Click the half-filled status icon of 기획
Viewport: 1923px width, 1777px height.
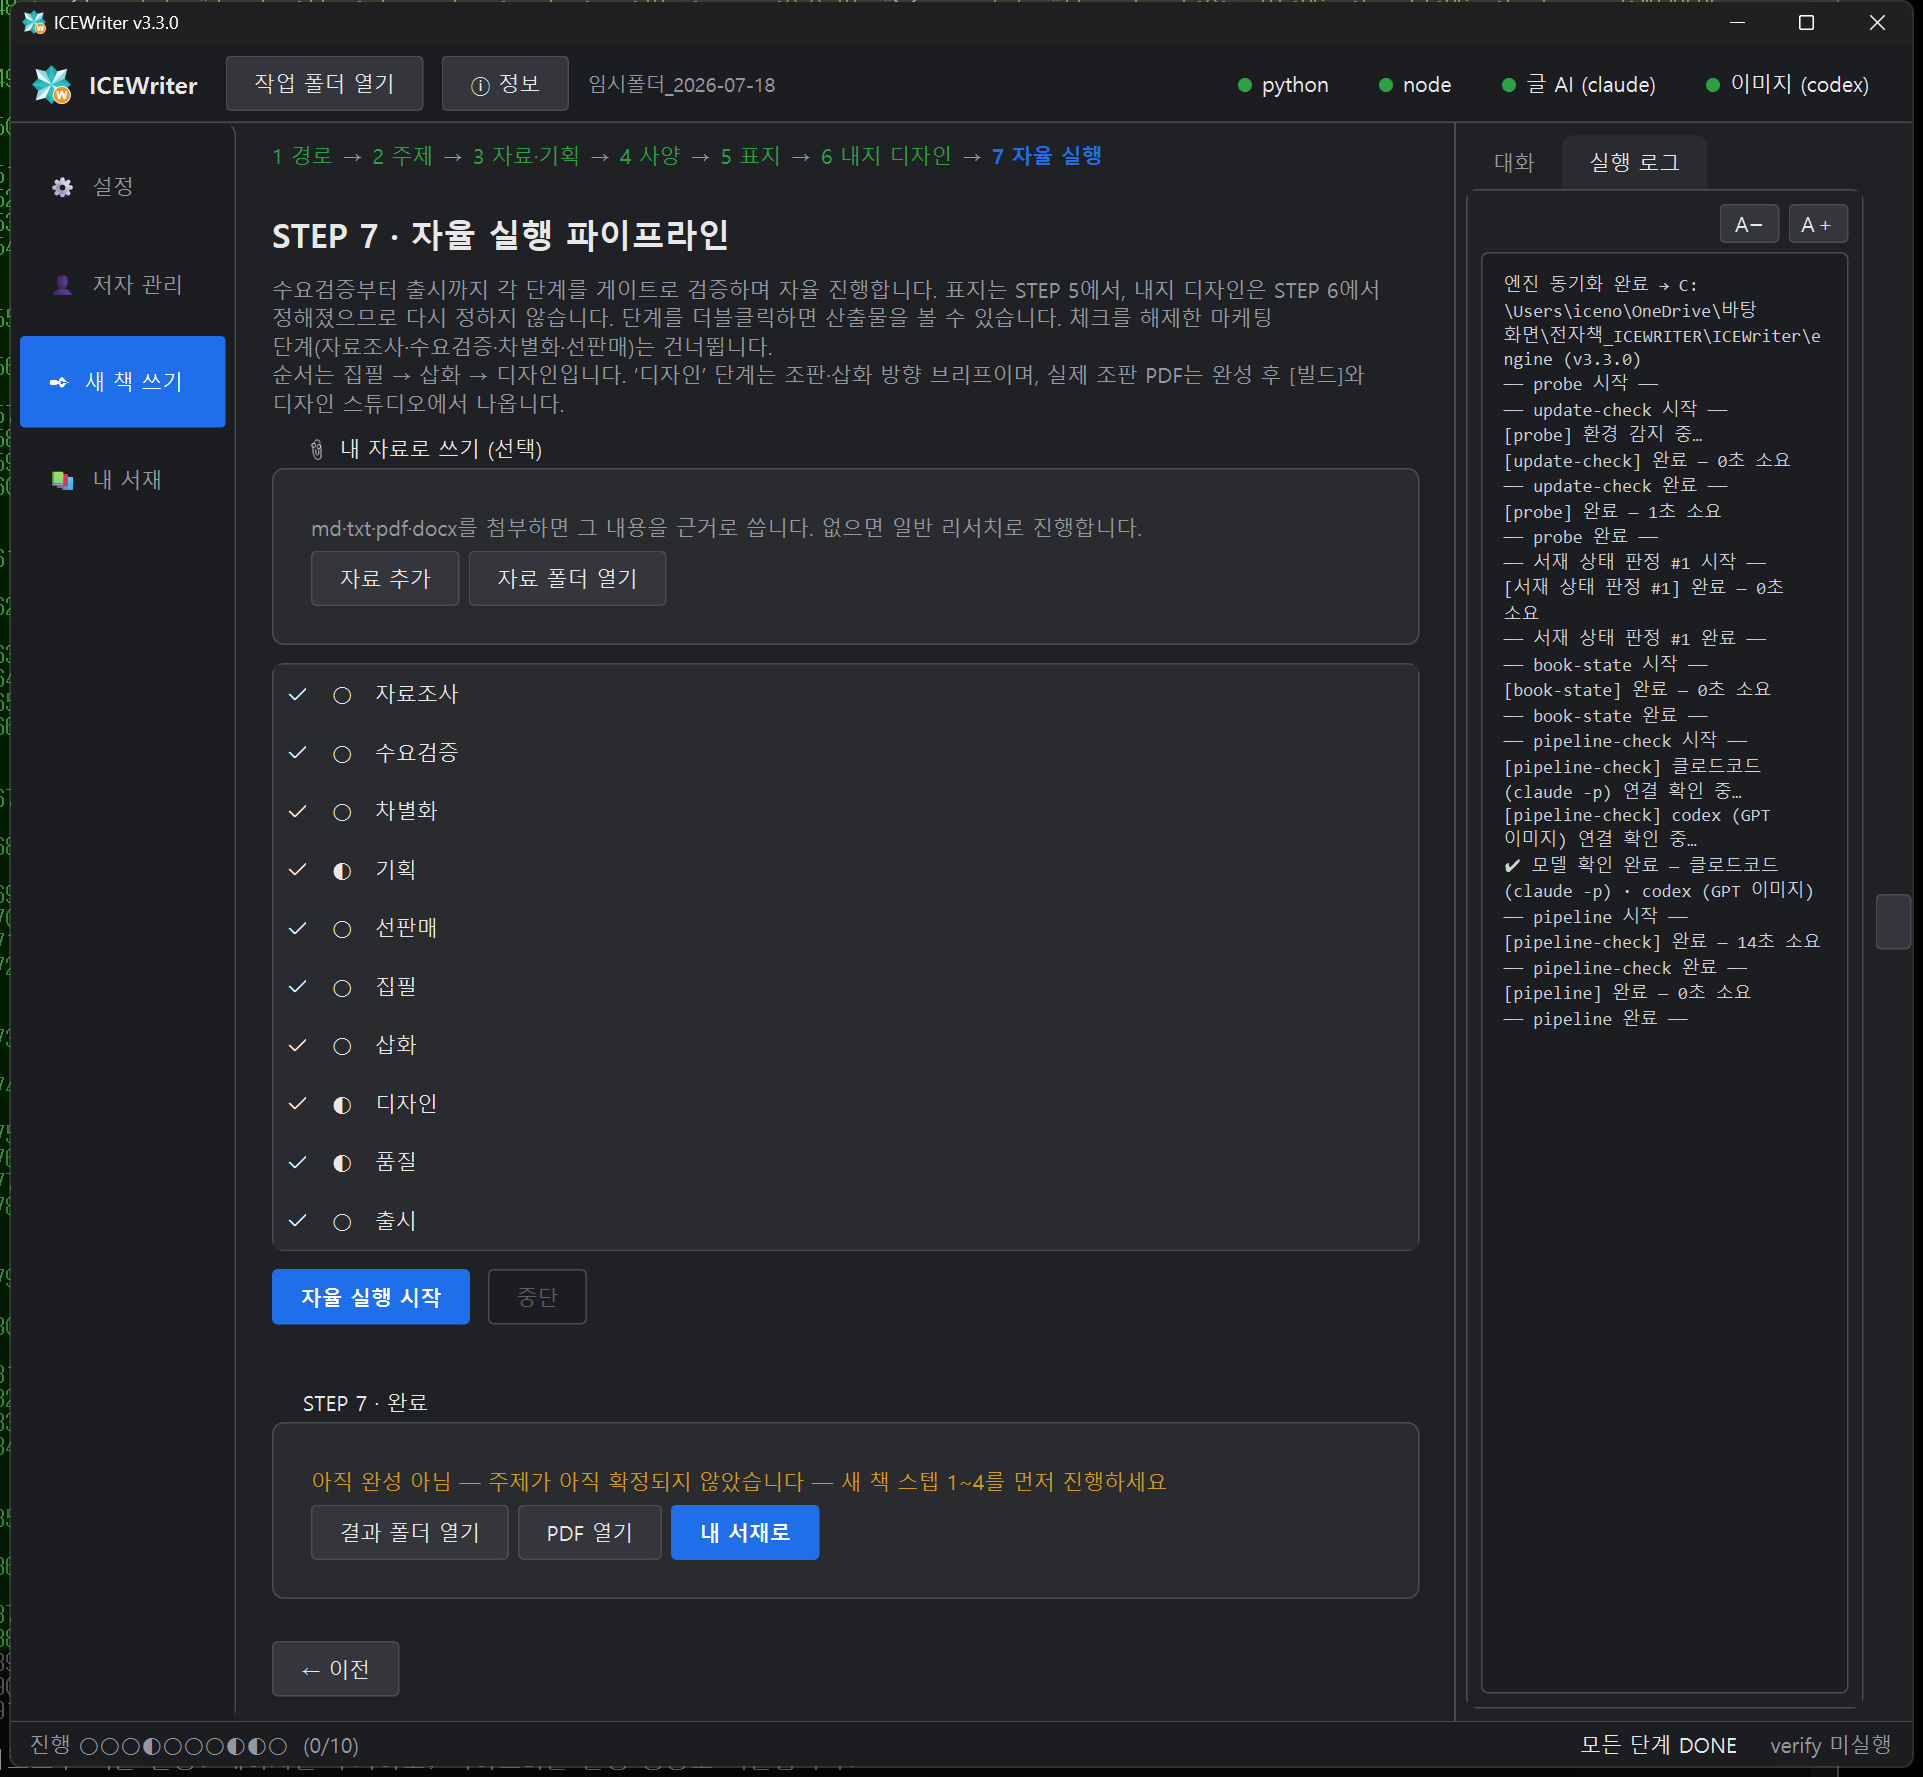click(x=342, y=871)
